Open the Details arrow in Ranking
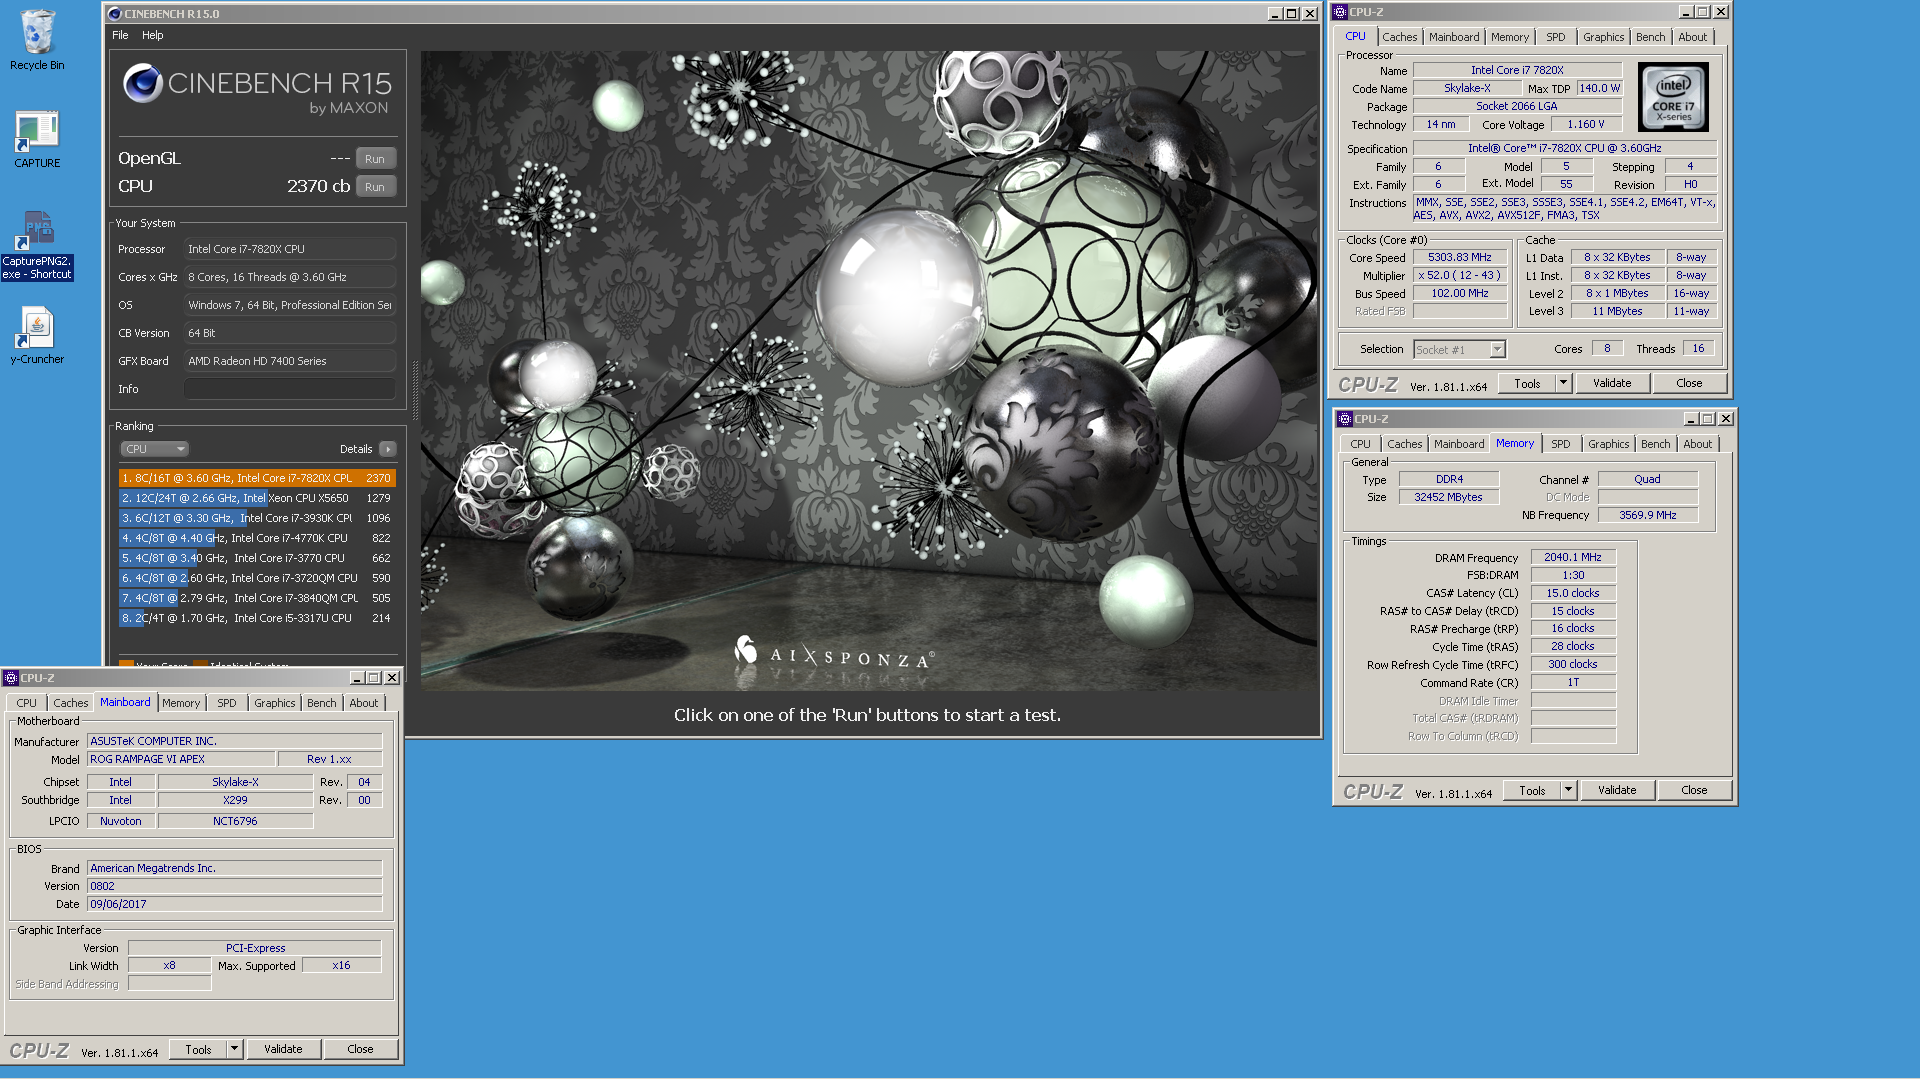The height and width of the screenshot is (1080, 1920). [388, 449]
